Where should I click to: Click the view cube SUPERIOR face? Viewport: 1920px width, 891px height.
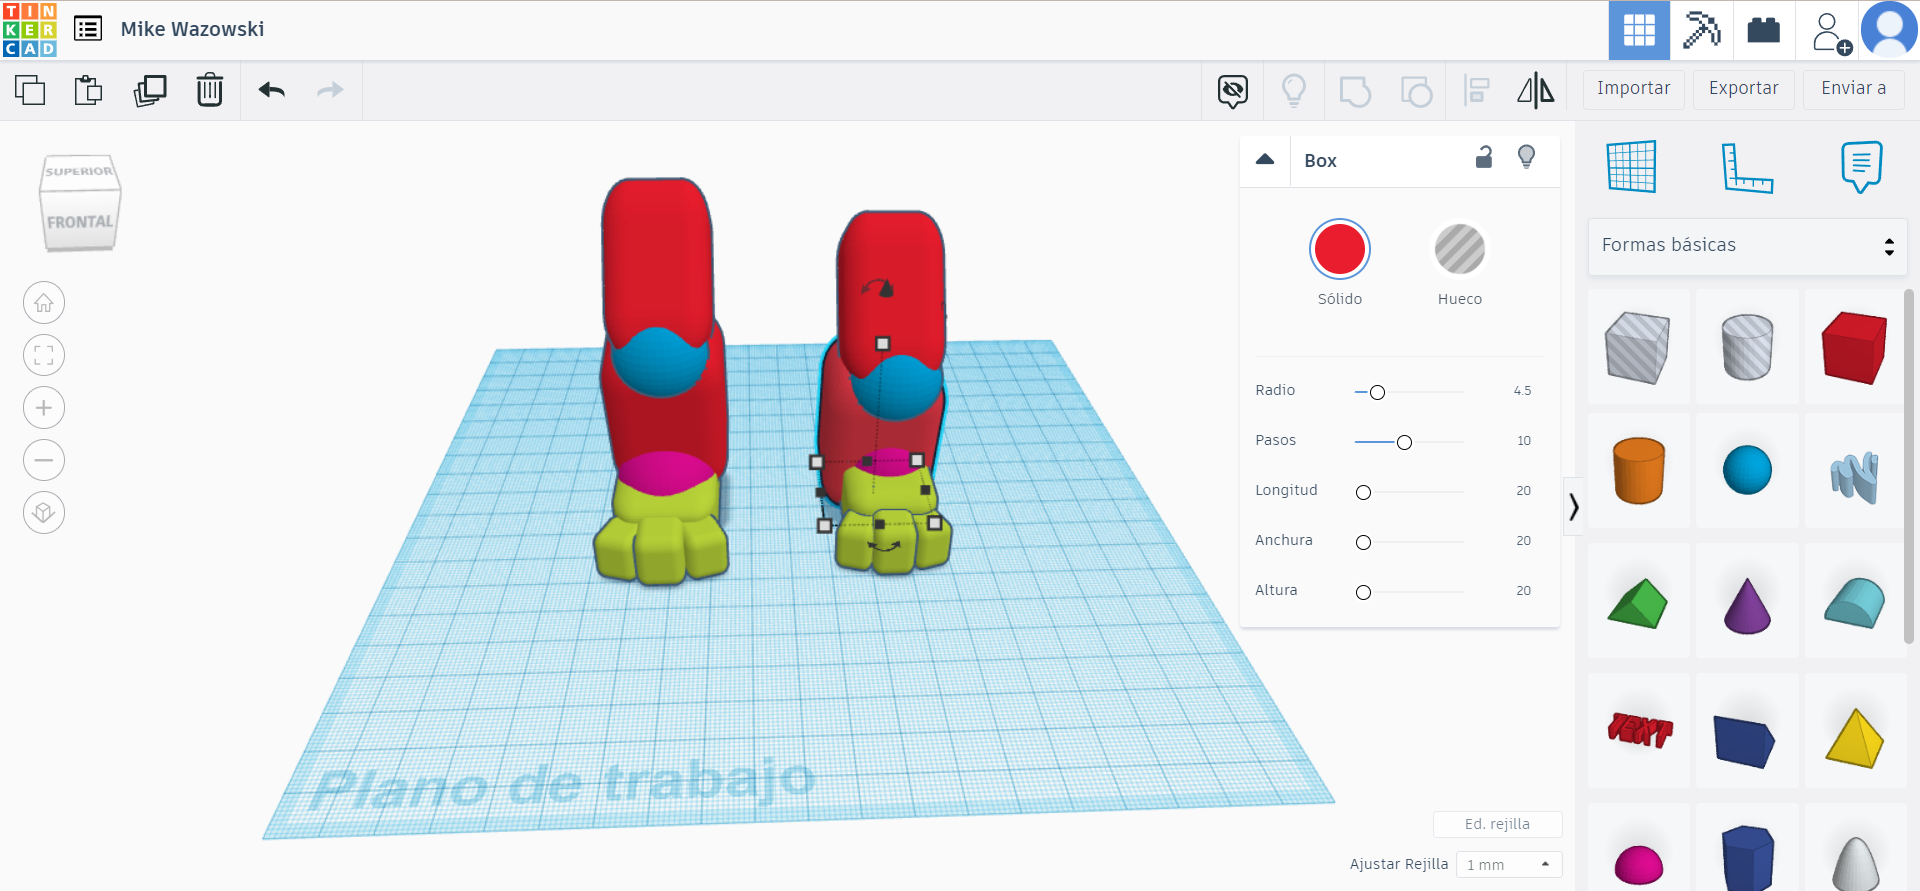(79, 172)
